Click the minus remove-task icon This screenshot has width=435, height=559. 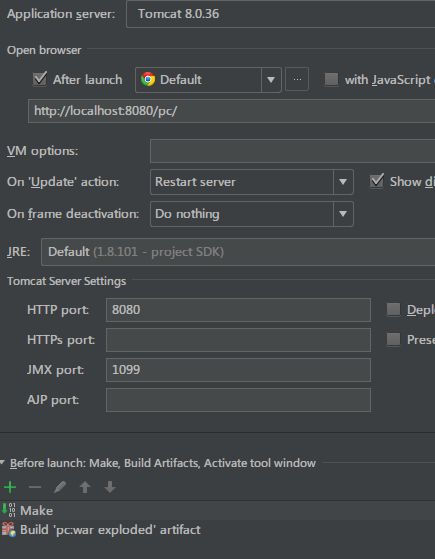click(35, 487)
